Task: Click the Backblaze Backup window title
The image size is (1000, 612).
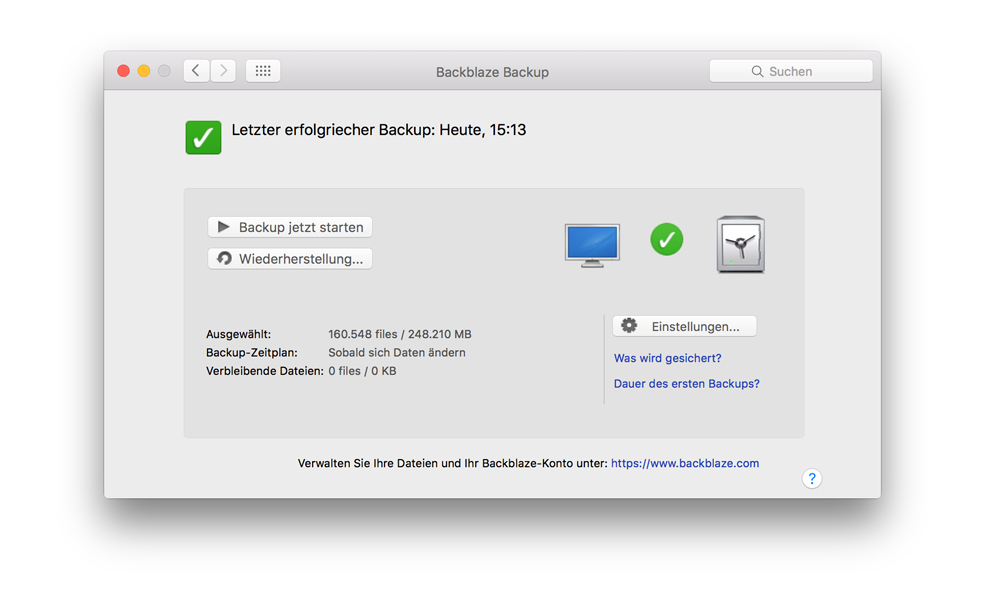Action: 492,72
